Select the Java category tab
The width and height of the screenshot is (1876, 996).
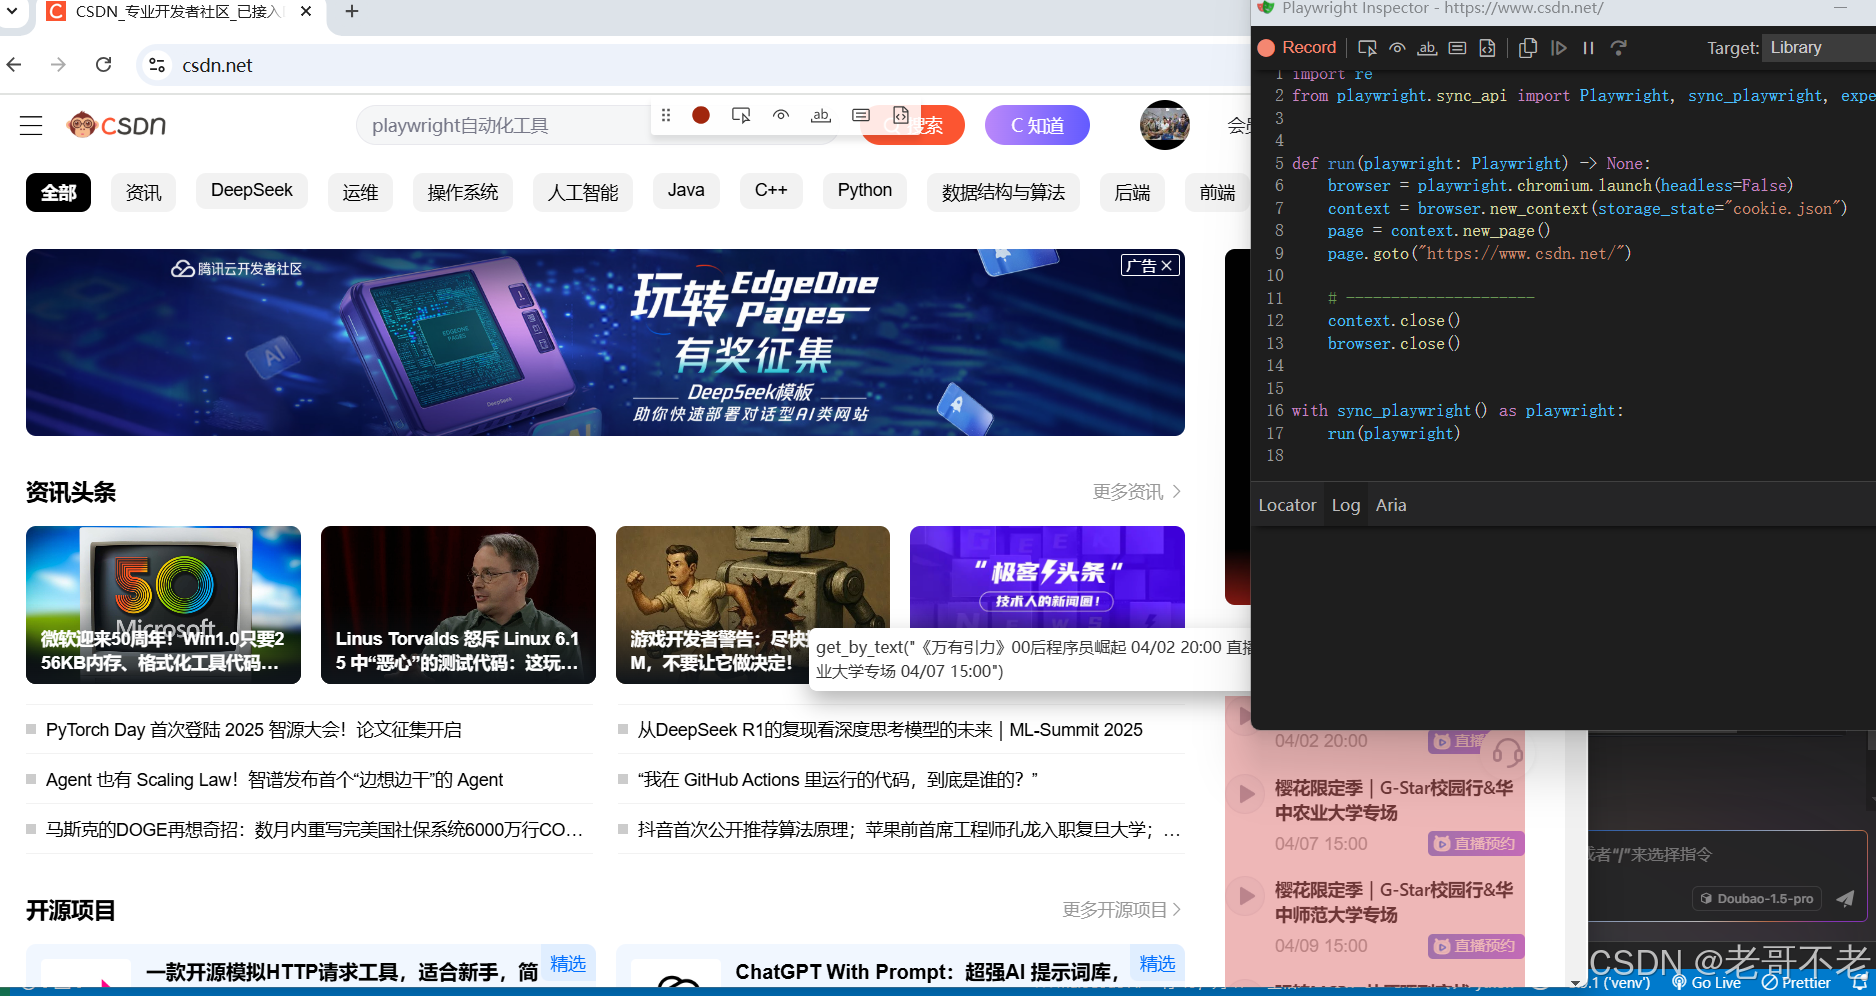click(x=686, y=190)
